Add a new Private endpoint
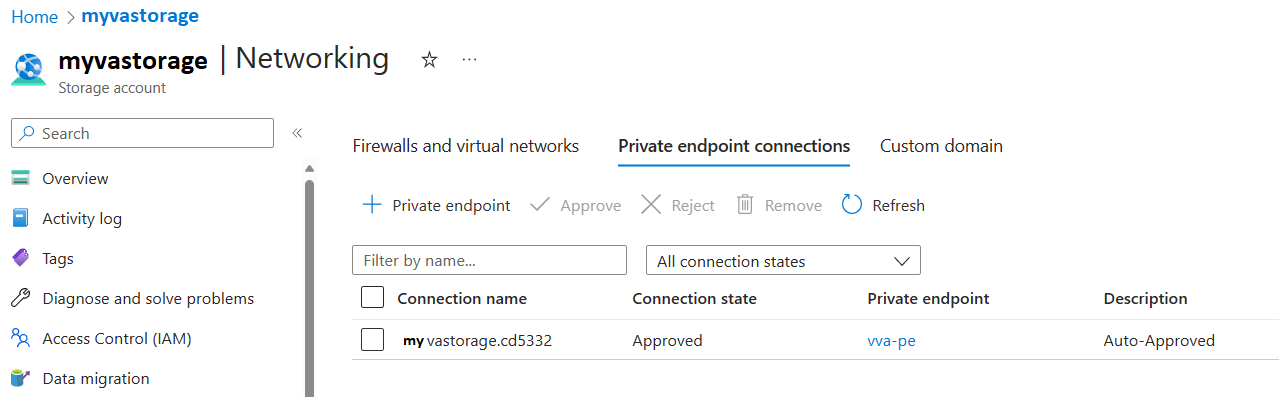This screenshot has height=397, width=1279. [x=436, y=205]
